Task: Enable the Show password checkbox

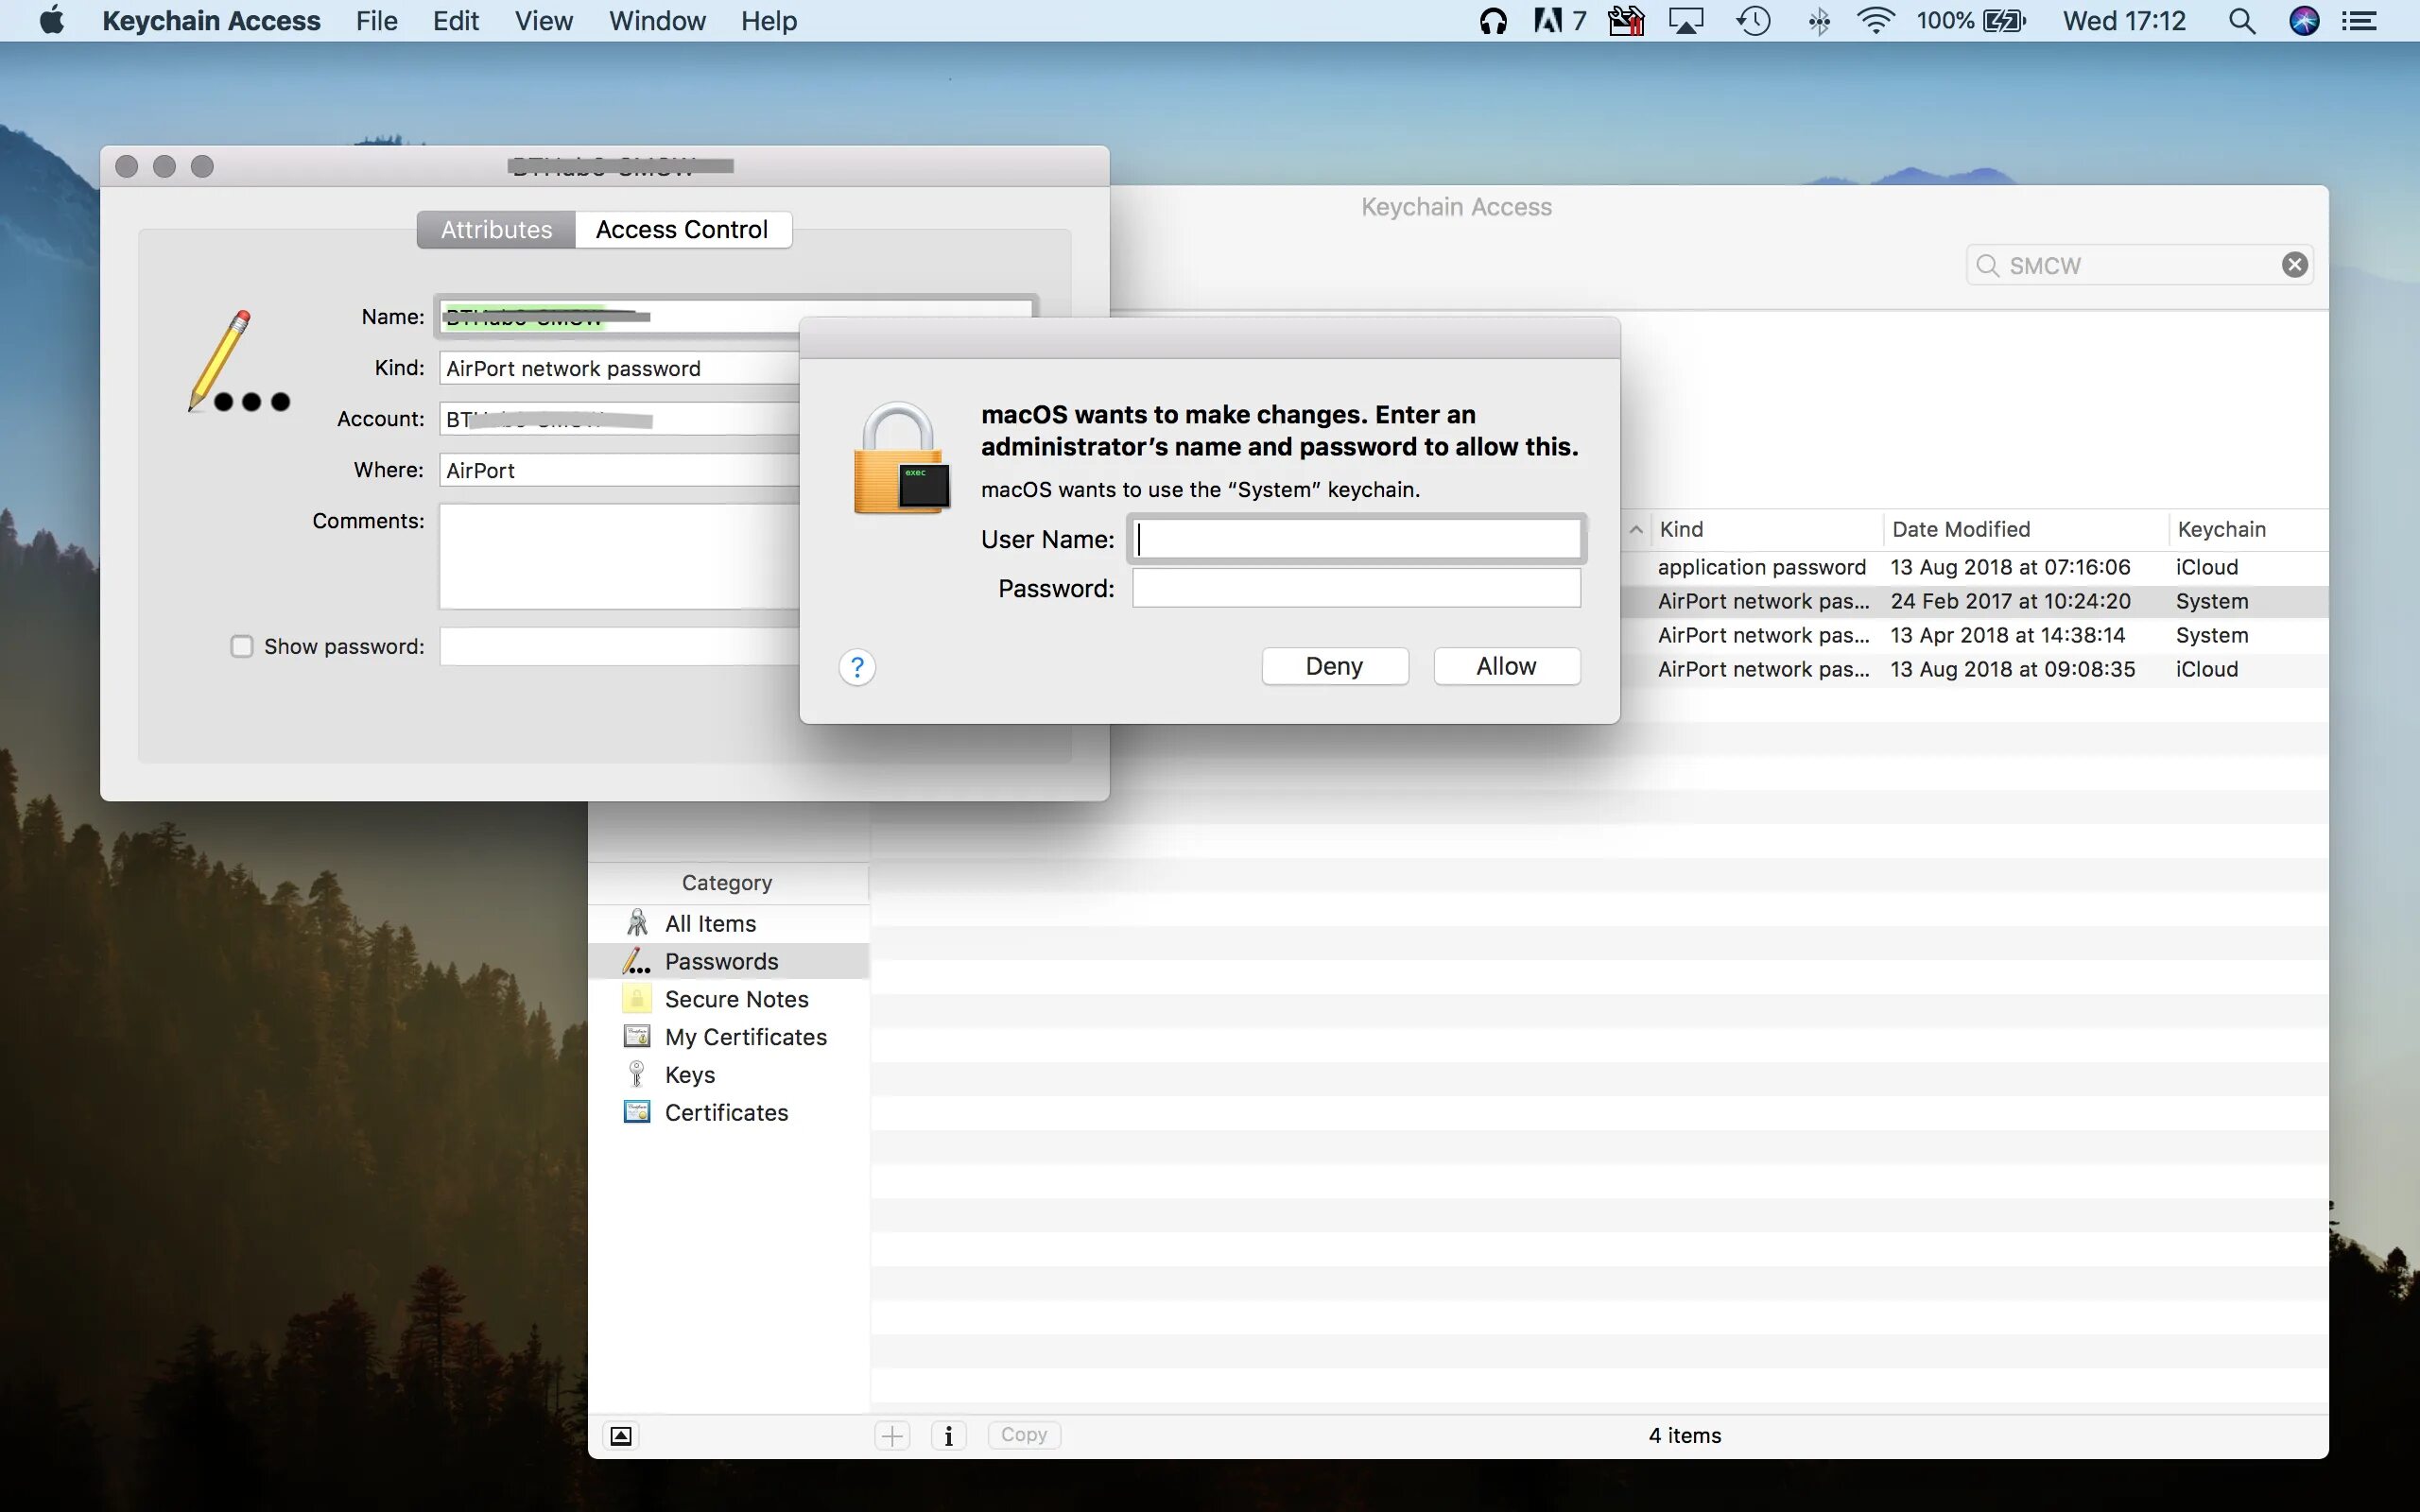Action: click(x=242, y=646)
